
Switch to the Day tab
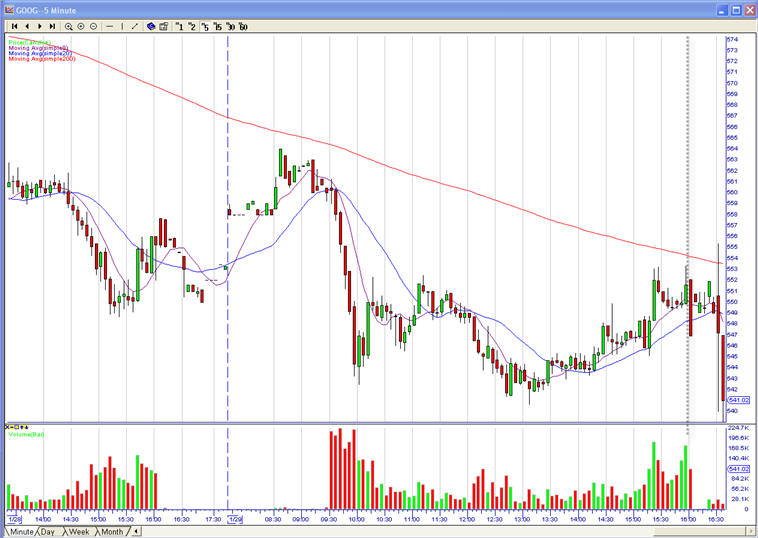click(x=46, y=531)
